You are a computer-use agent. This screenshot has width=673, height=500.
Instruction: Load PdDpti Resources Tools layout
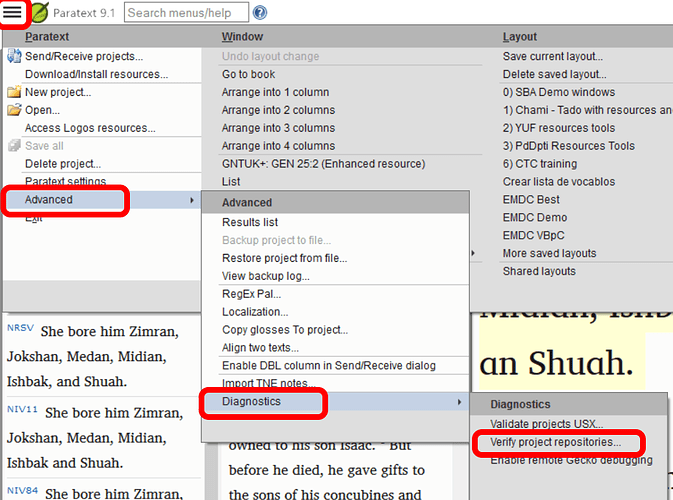tap(569, 146)
